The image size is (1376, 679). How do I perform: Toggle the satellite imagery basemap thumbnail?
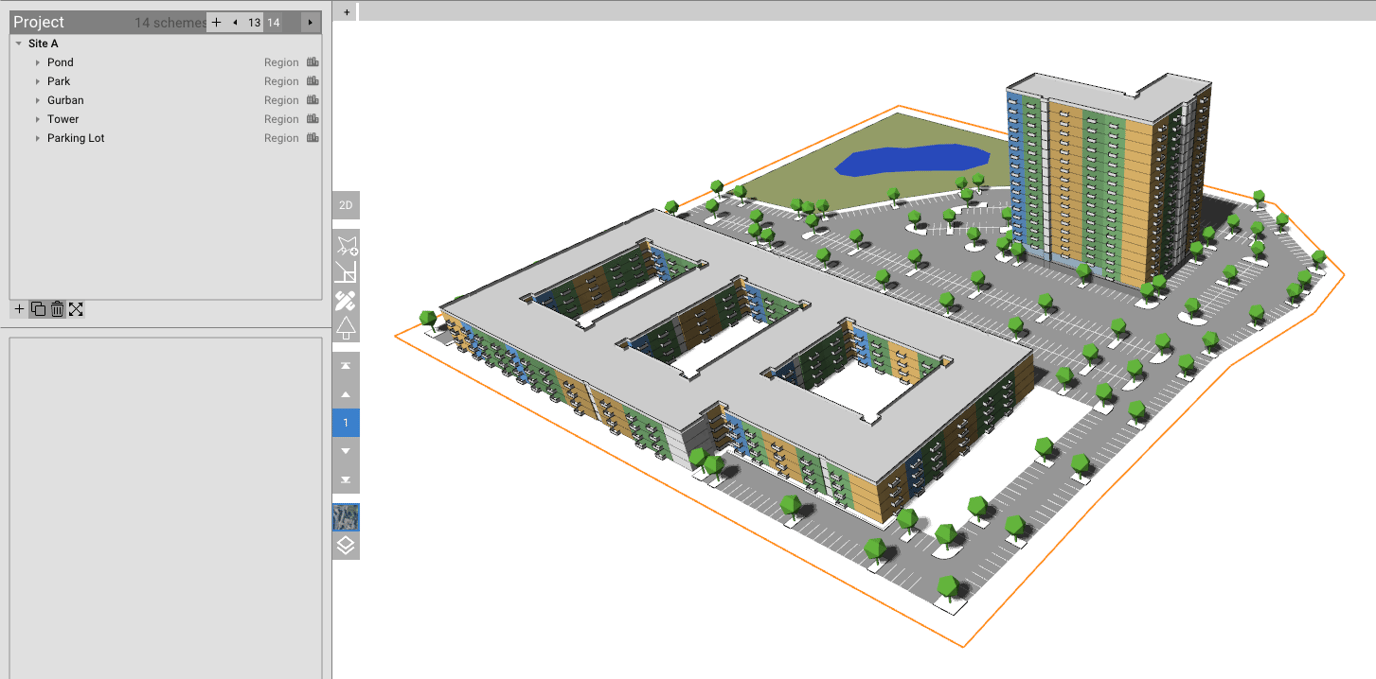coord(346,518)
